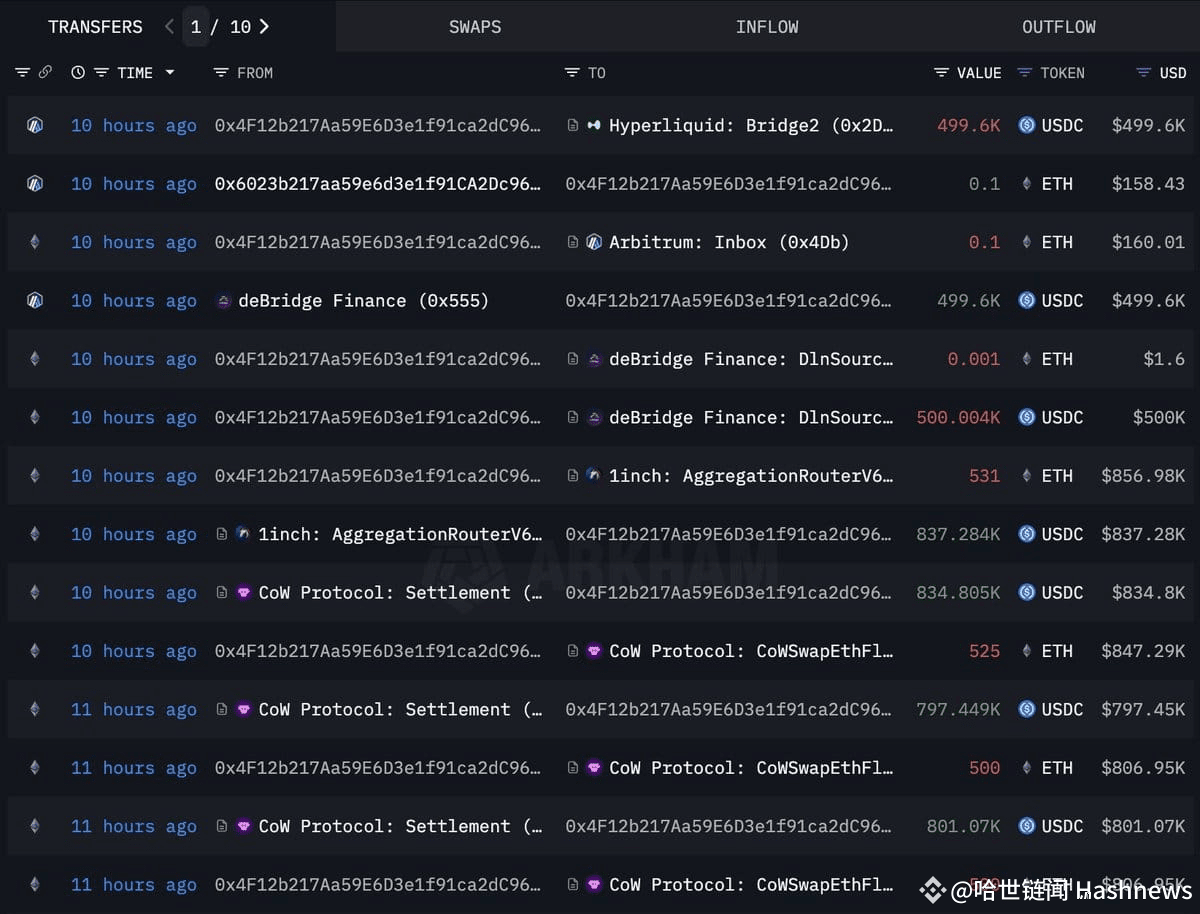Click Ethereum chain icon in the $160.01 row
This screenshot has height=914, width=1200.
click(x=35, y=242)
